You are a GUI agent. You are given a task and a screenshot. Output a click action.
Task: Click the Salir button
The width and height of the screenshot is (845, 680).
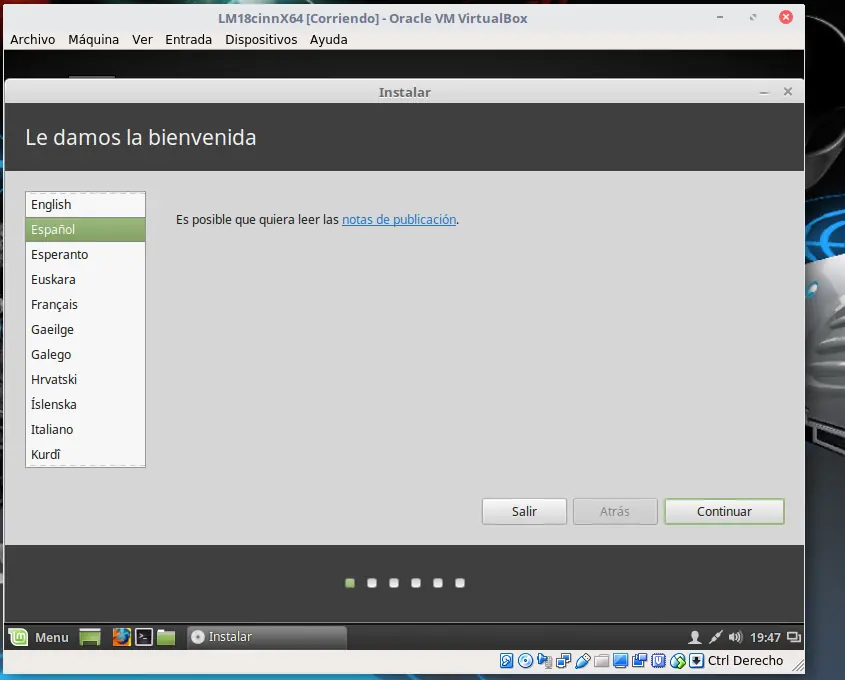tap(524, 511)
